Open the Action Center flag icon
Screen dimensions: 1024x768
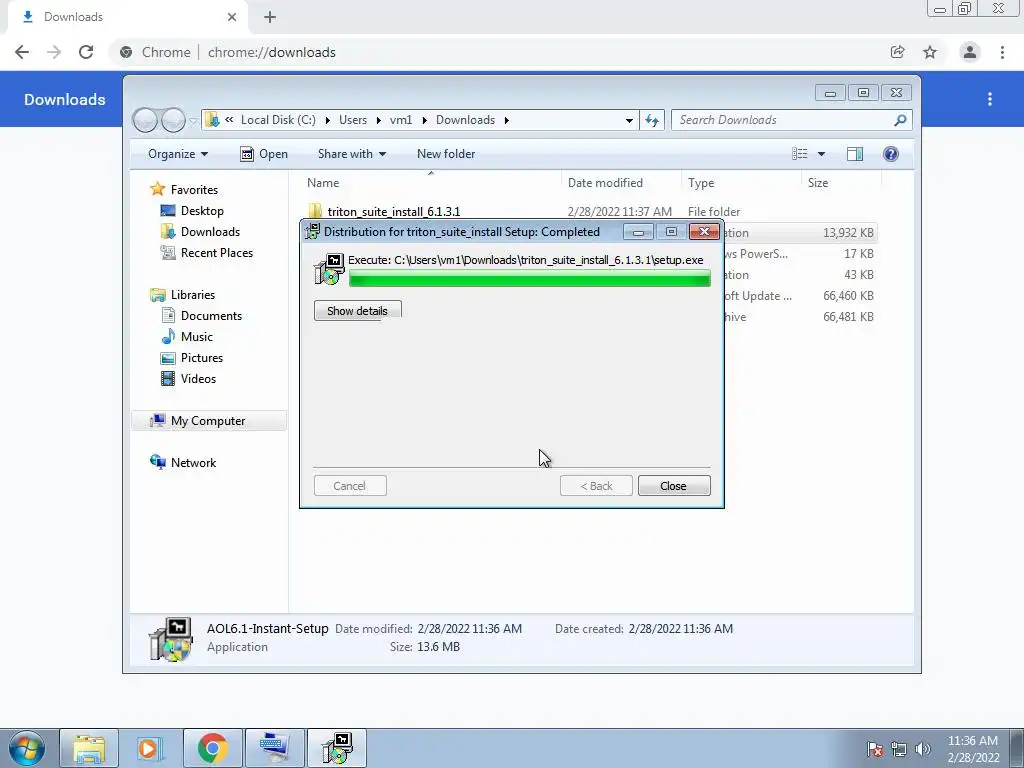click(x=875, y=749)
